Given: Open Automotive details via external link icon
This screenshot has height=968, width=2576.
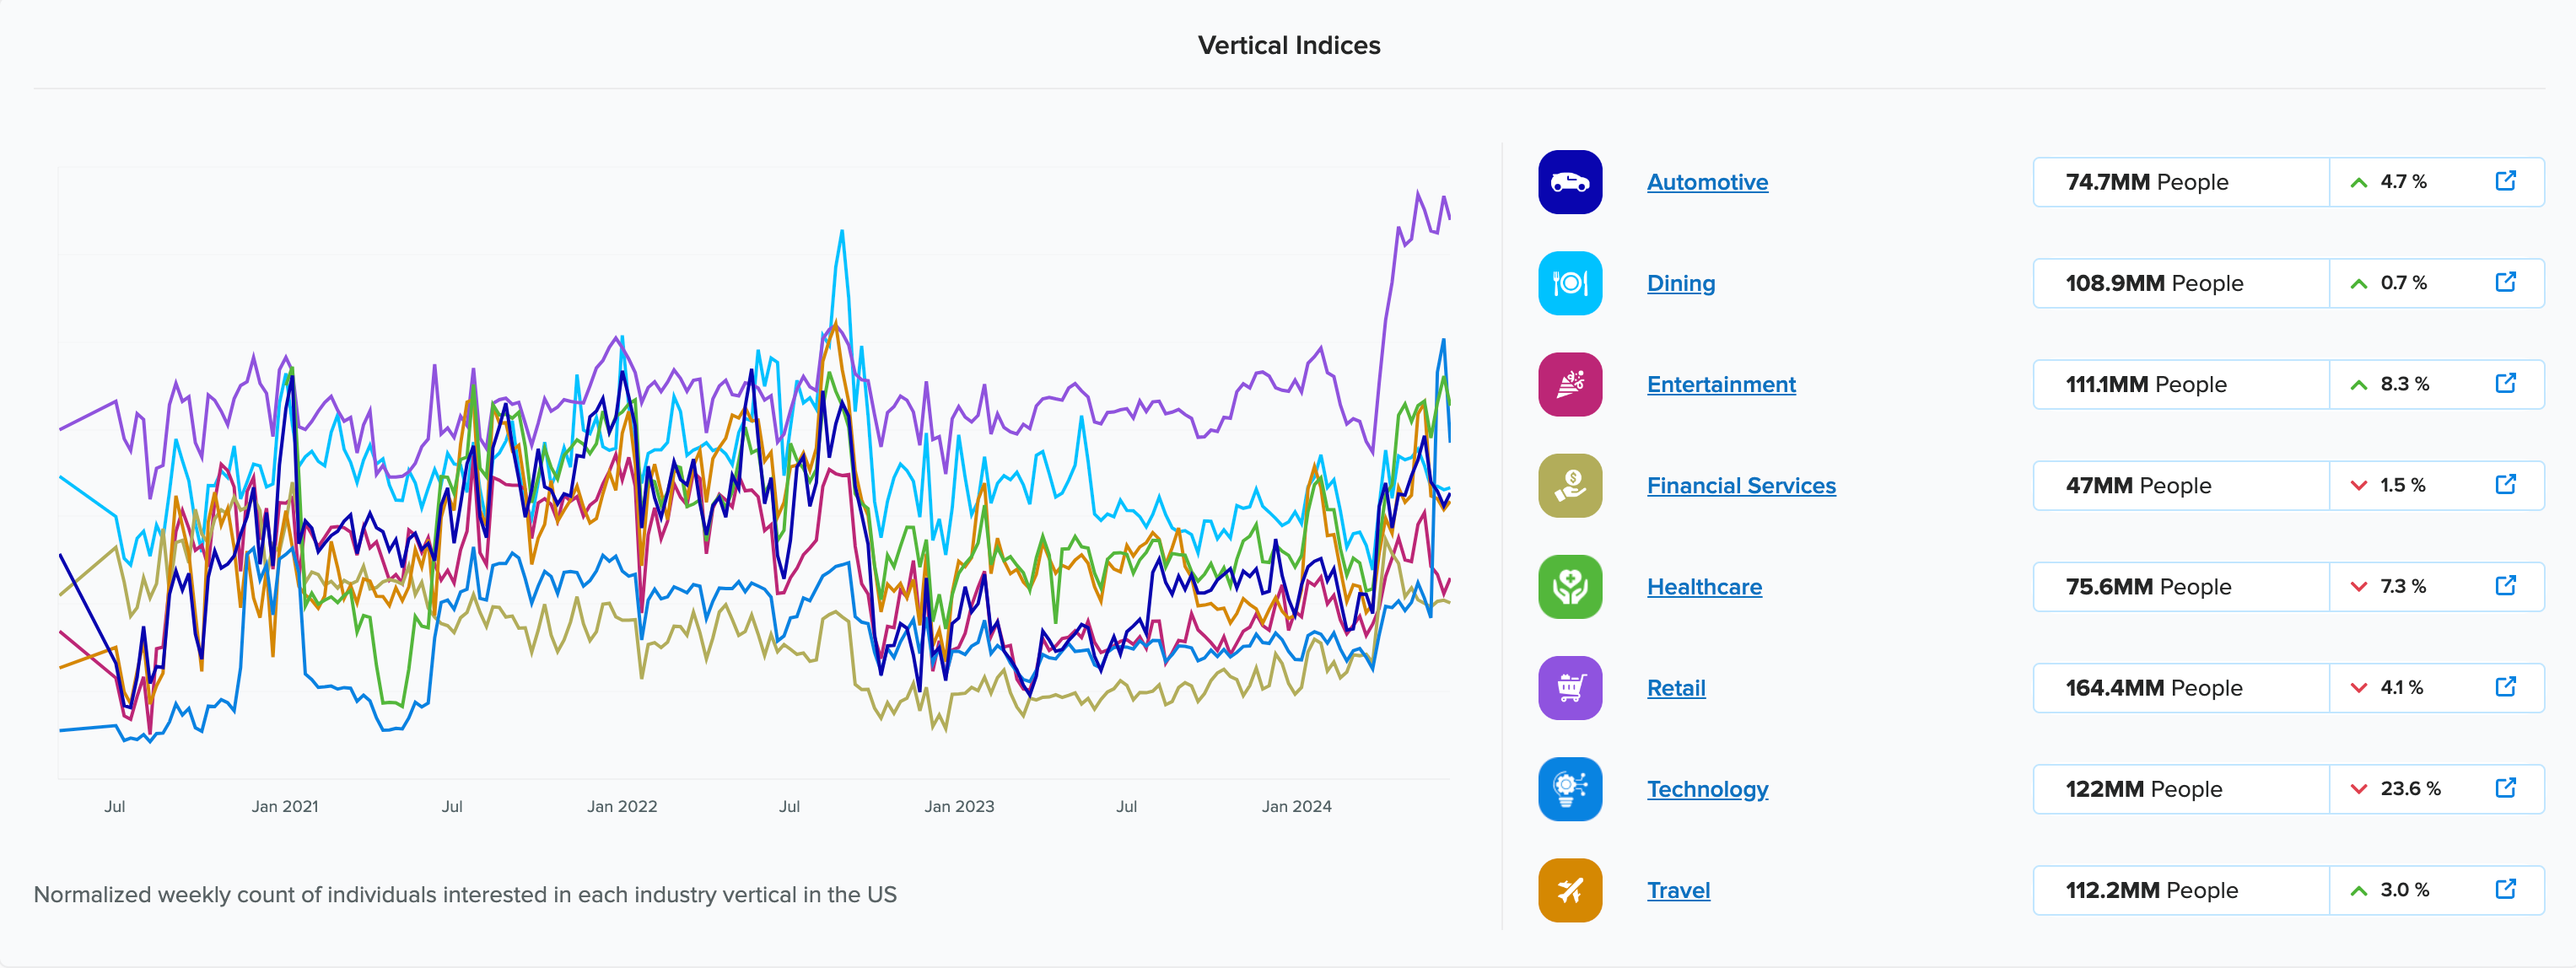Looking at the screenshot, I should 2505,181.
